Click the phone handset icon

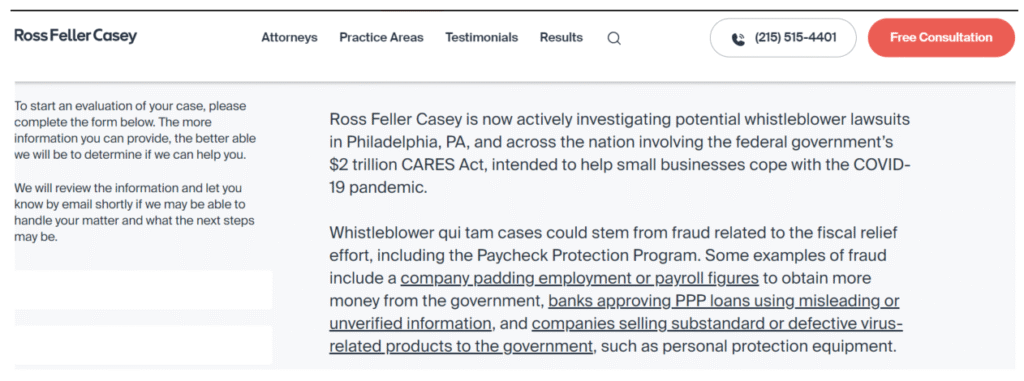coord(738,39)
